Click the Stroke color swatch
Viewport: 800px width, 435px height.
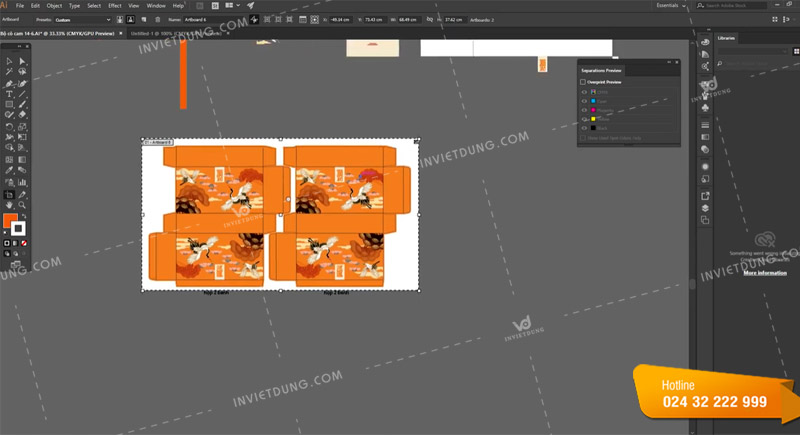point(18,228)
